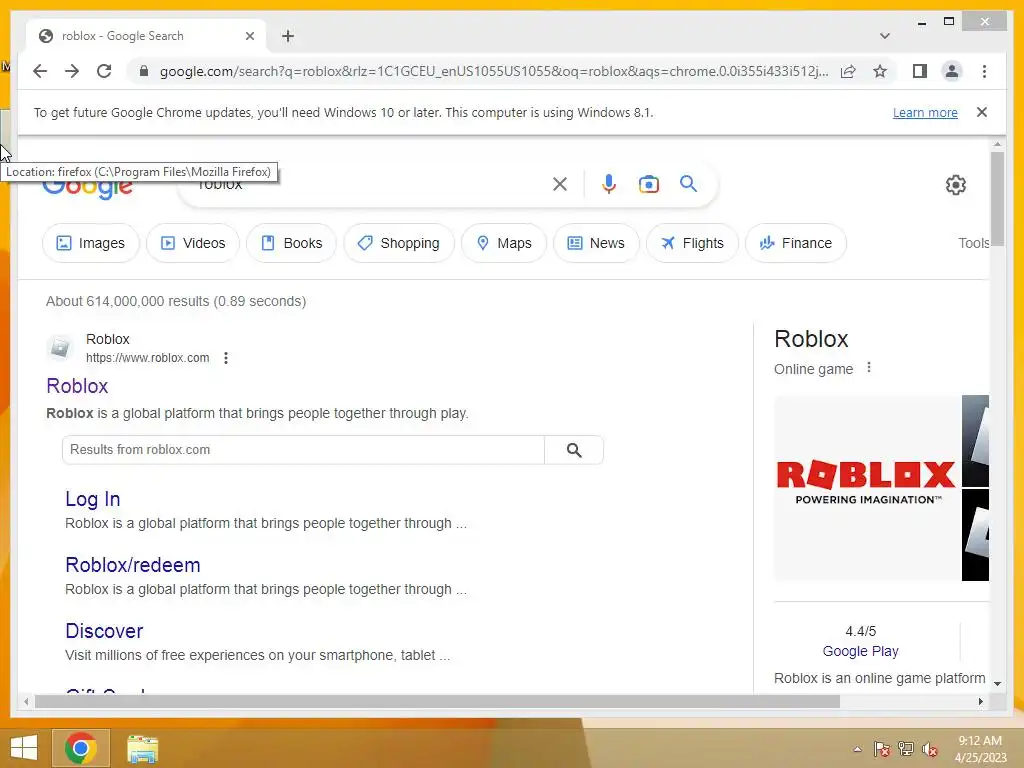Screen dimensions: 1024x768
Task: Search roblox.com with its magnifier button
Action: [x=574, y=450]
